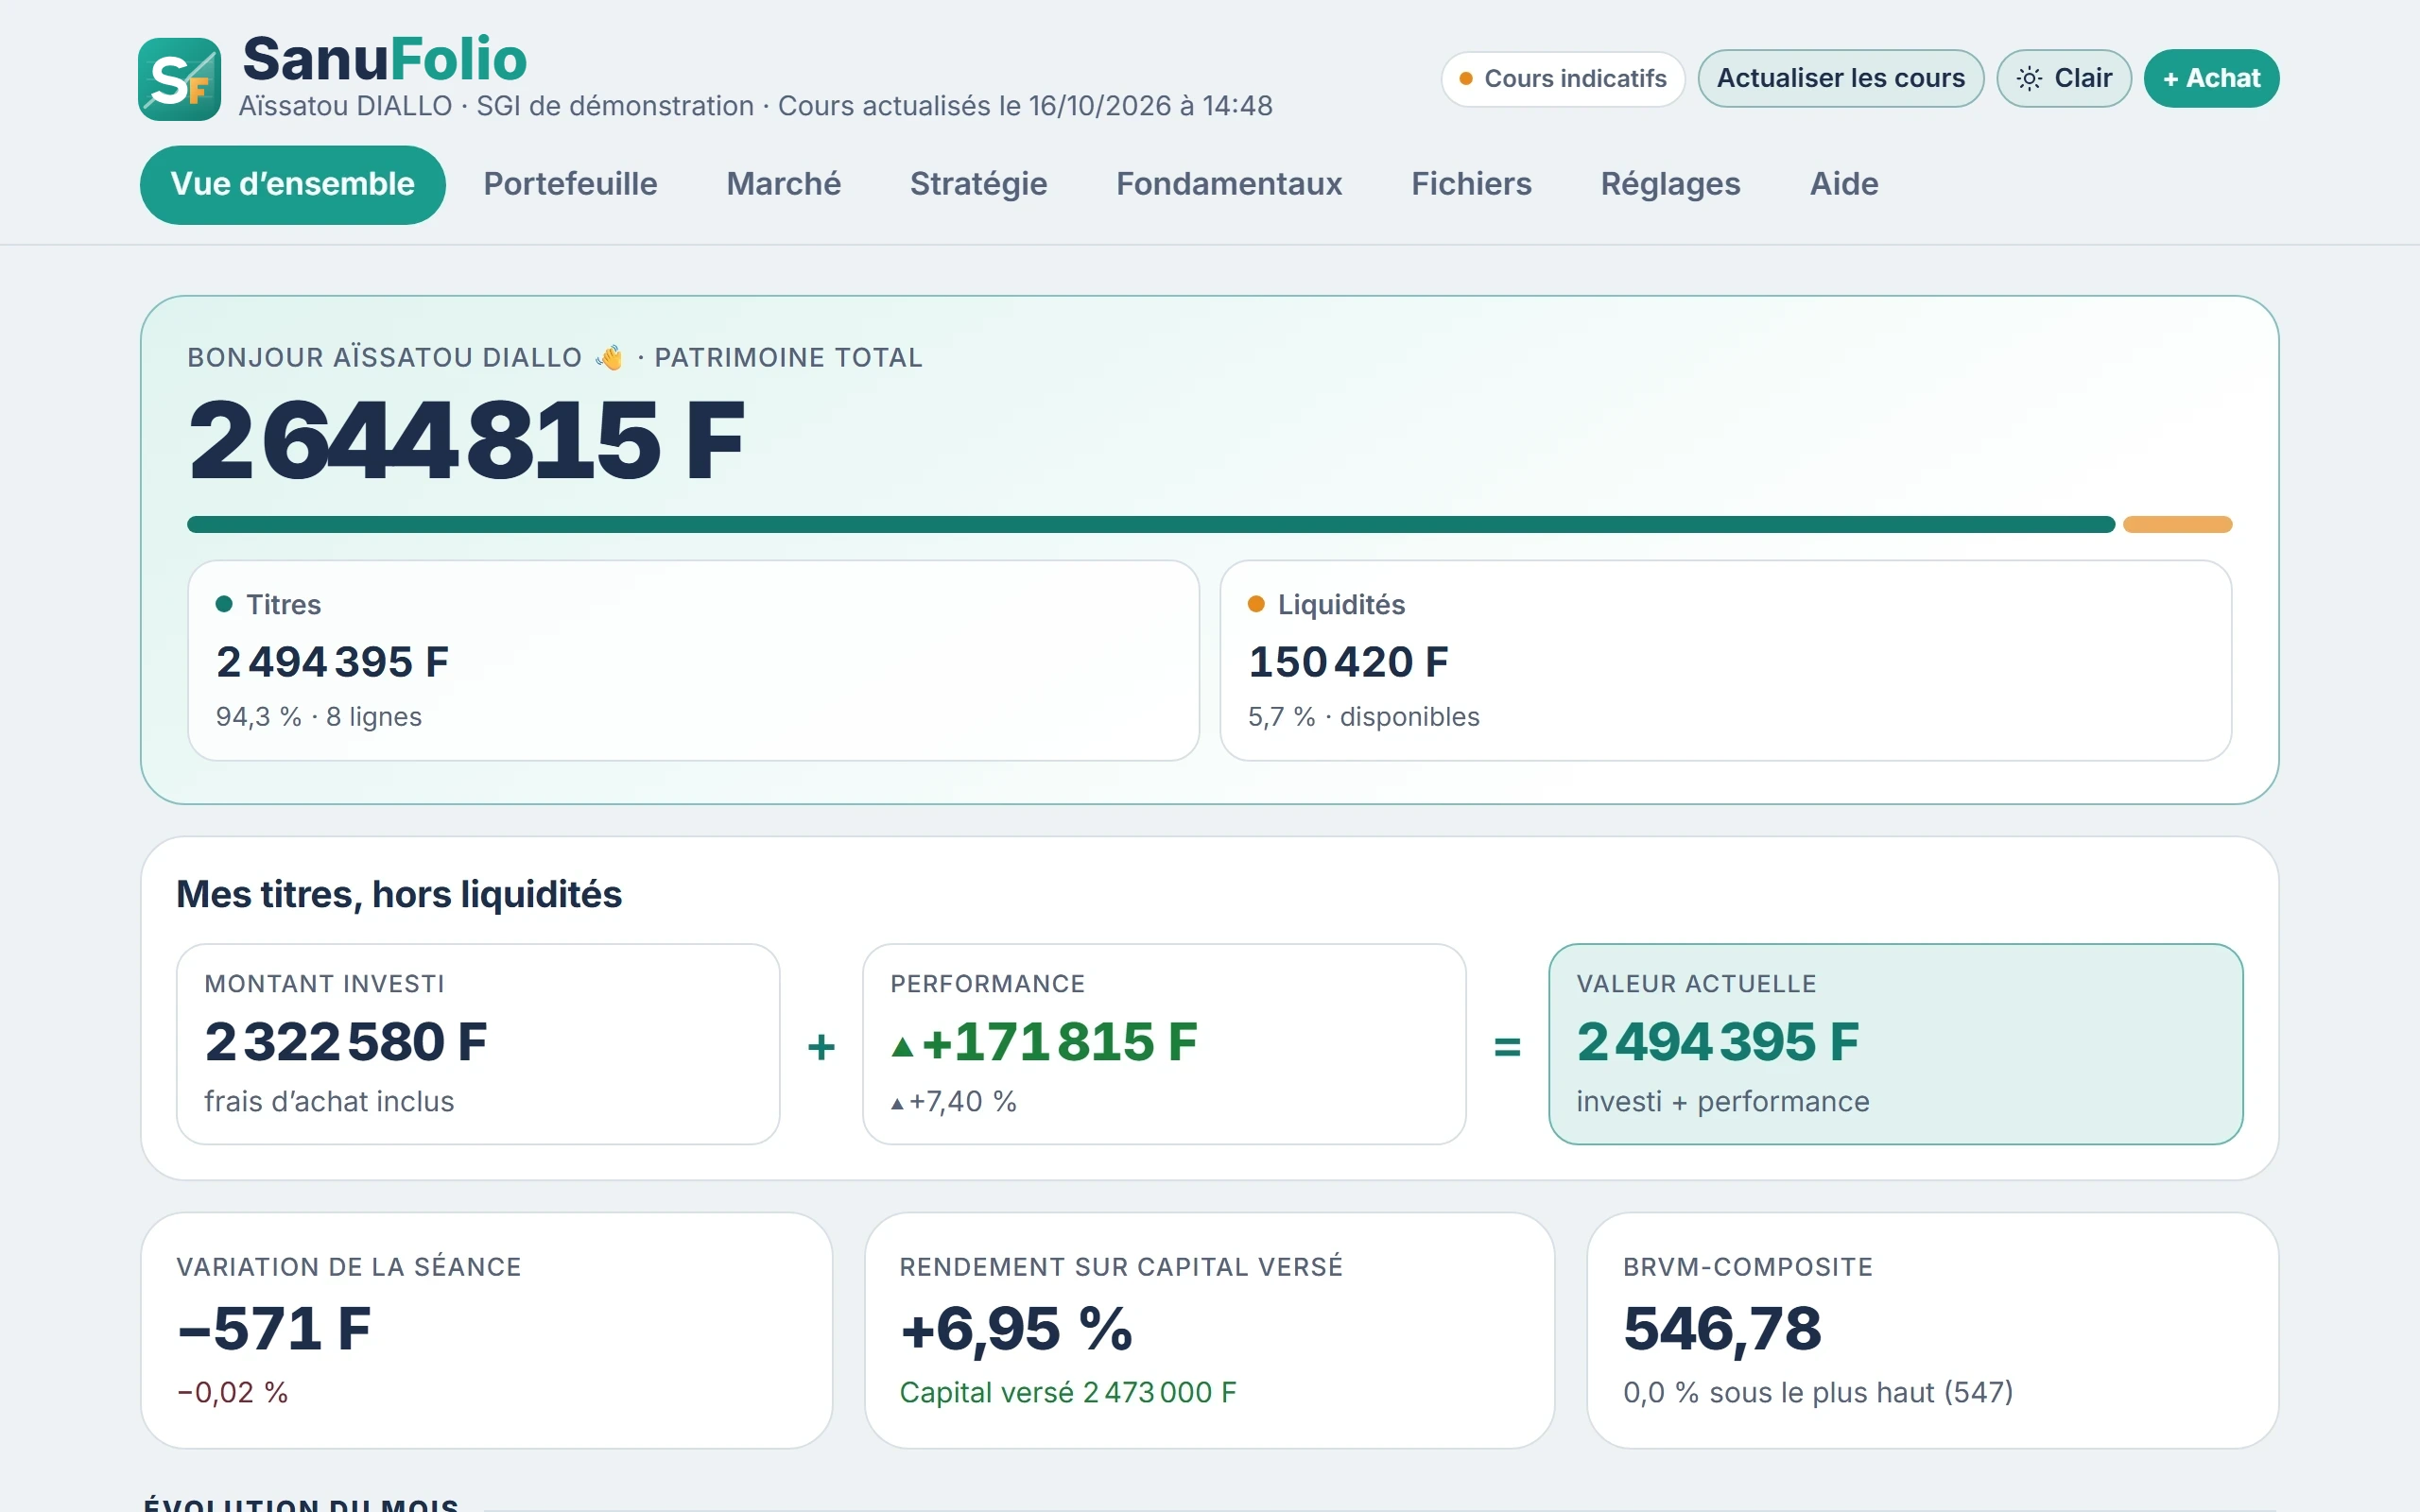Click the green dot beside Titres
2420x1512 pixels.
224,604
